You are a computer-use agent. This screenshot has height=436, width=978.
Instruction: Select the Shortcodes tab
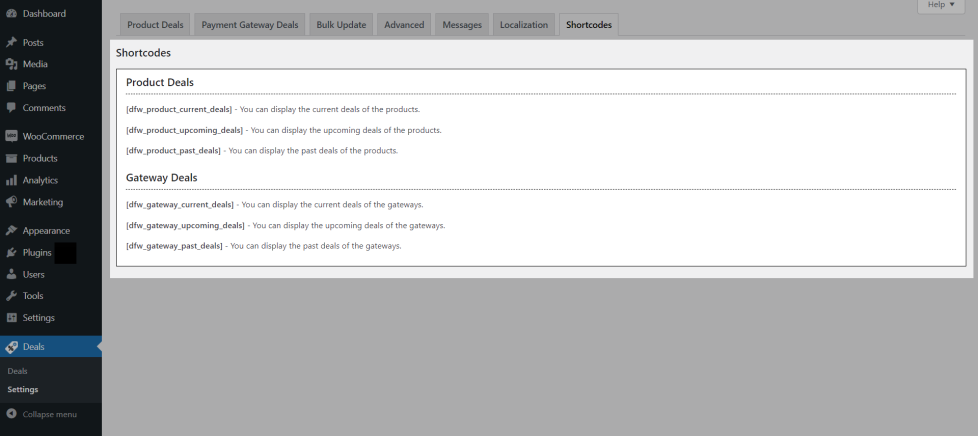(x=589, y=24)
